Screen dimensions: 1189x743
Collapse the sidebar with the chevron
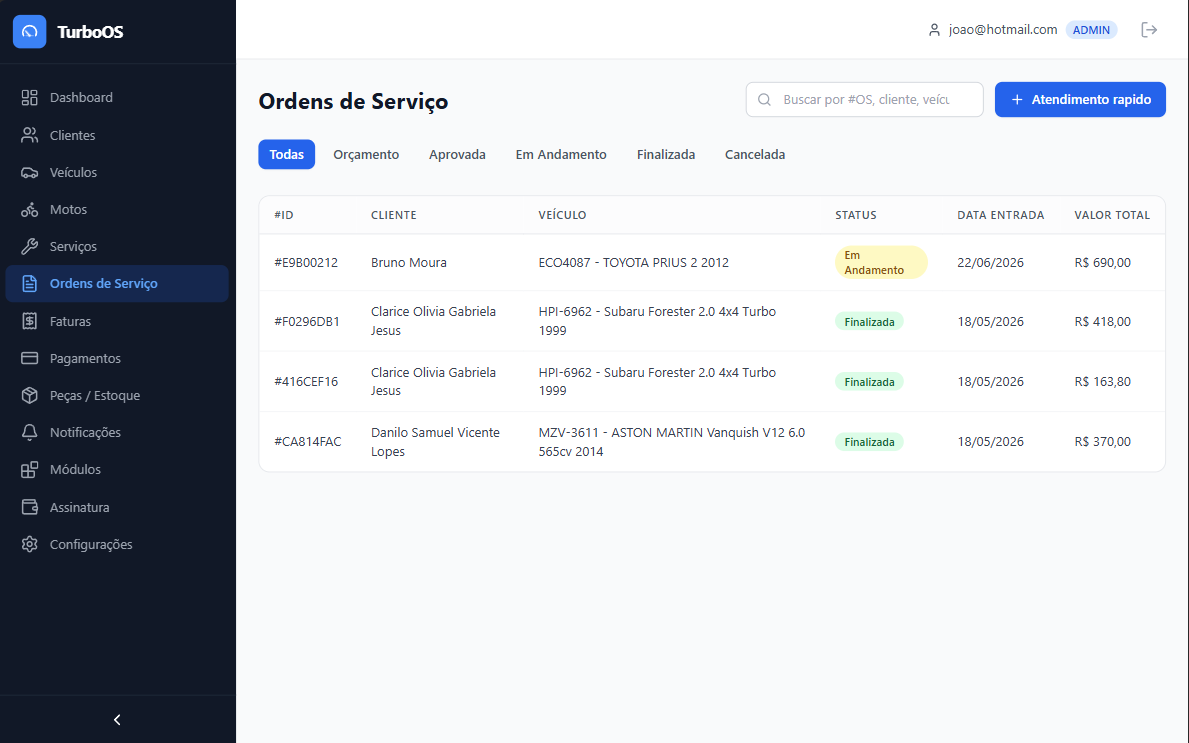(117, 719)
